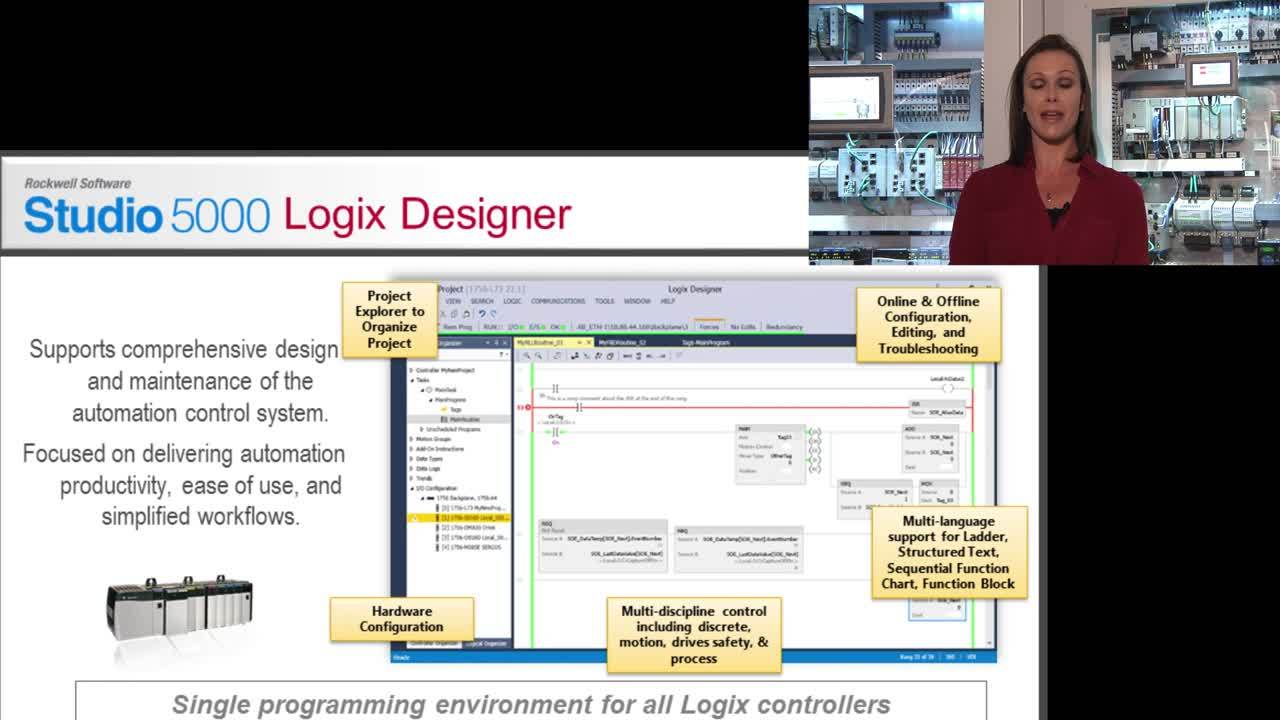1280x720 pixels.
Task: Click the organizer search field
Action: pos(458,355)
